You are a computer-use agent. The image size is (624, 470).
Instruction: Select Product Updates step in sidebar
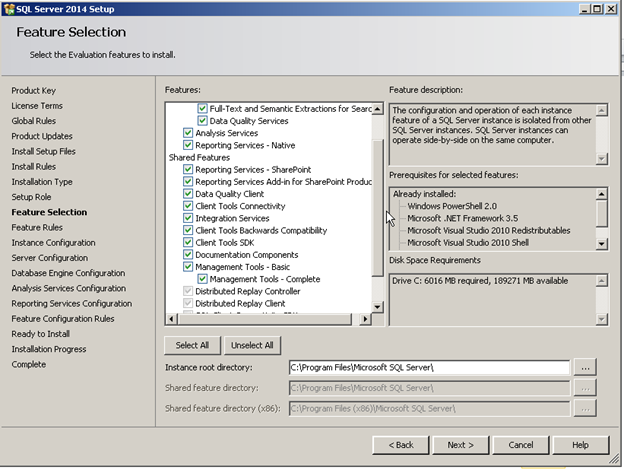[x=42, y=136]
